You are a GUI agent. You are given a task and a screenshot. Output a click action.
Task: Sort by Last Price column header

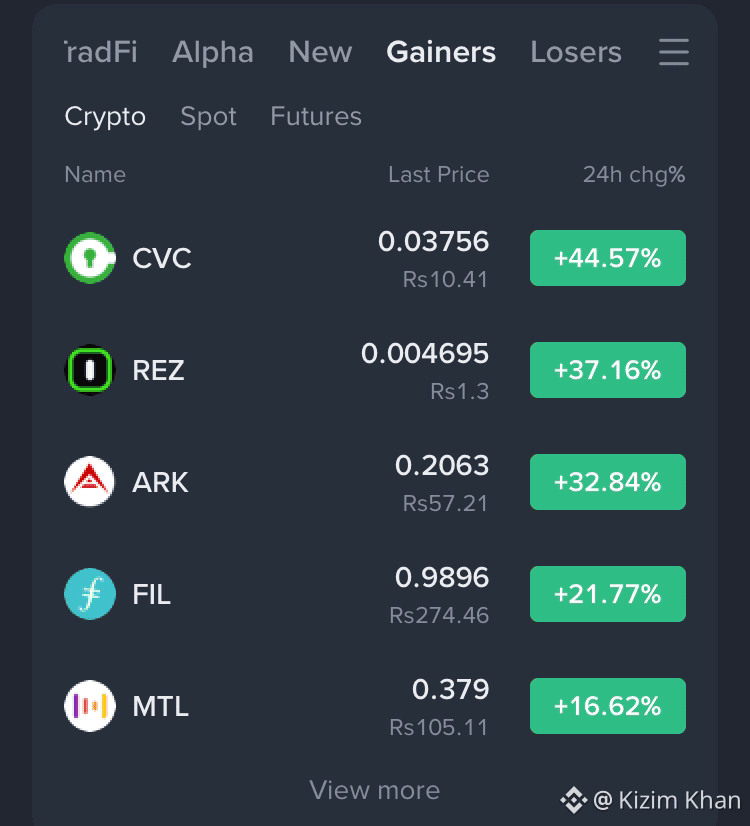439,174
